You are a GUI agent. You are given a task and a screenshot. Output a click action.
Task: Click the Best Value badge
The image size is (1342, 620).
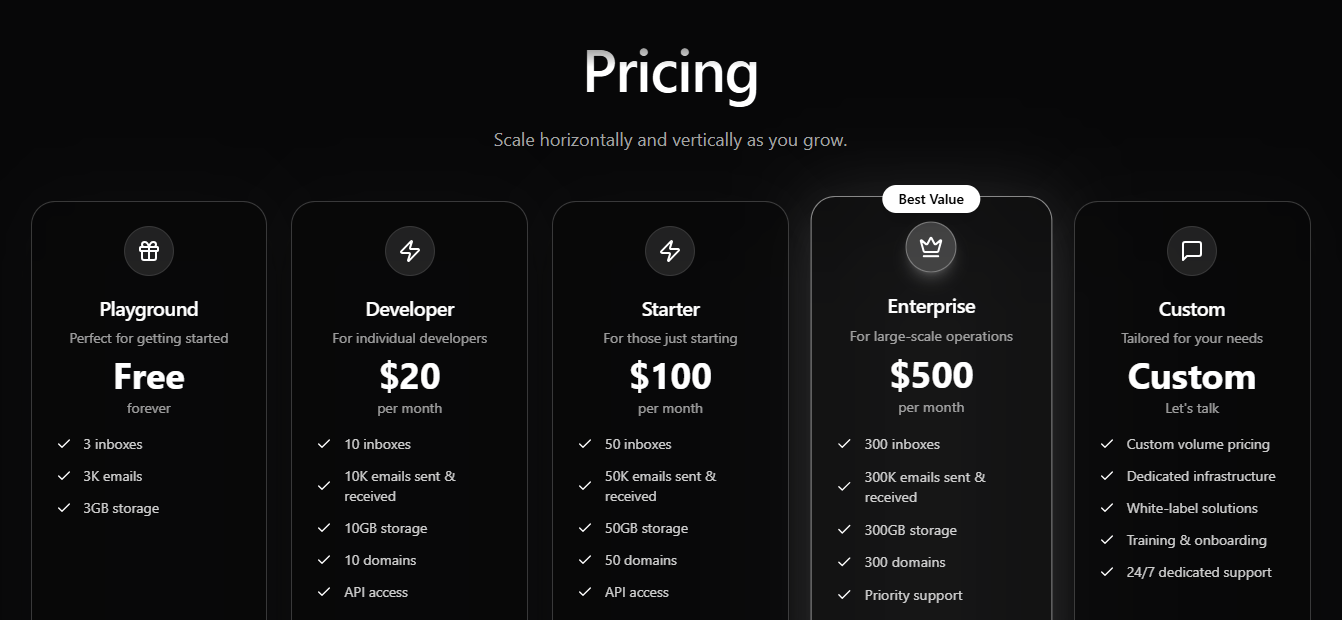point(931,199)
